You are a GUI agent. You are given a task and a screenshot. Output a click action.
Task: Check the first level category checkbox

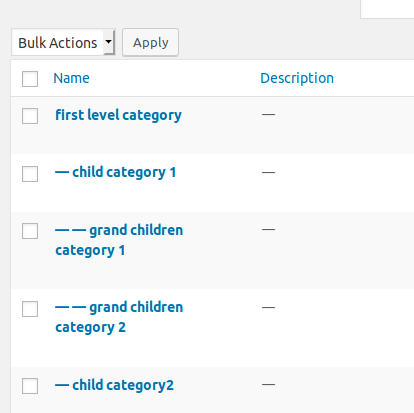pyautogui.click(x=30, y=116)
